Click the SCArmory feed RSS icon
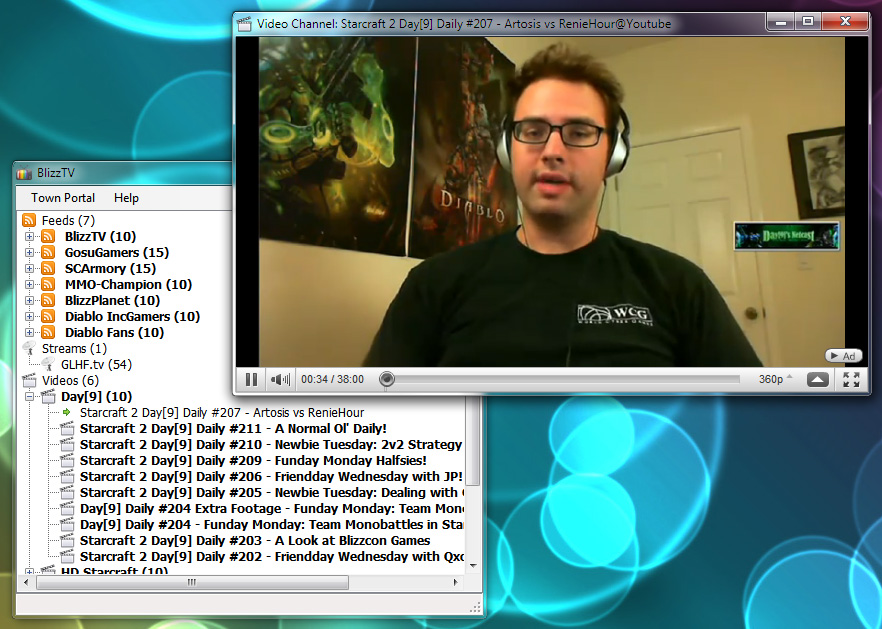882x629 pixels. click(48, 268)
